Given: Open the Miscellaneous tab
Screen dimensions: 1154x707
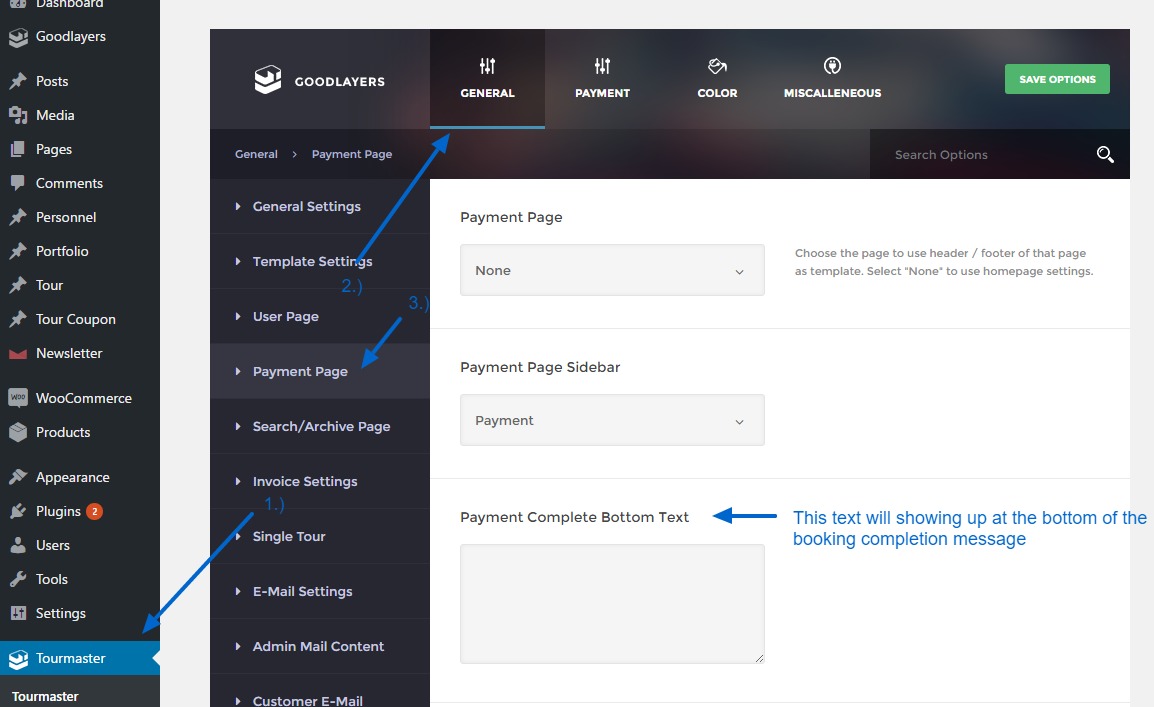Looking at the screenshot, I should point(832,79).
